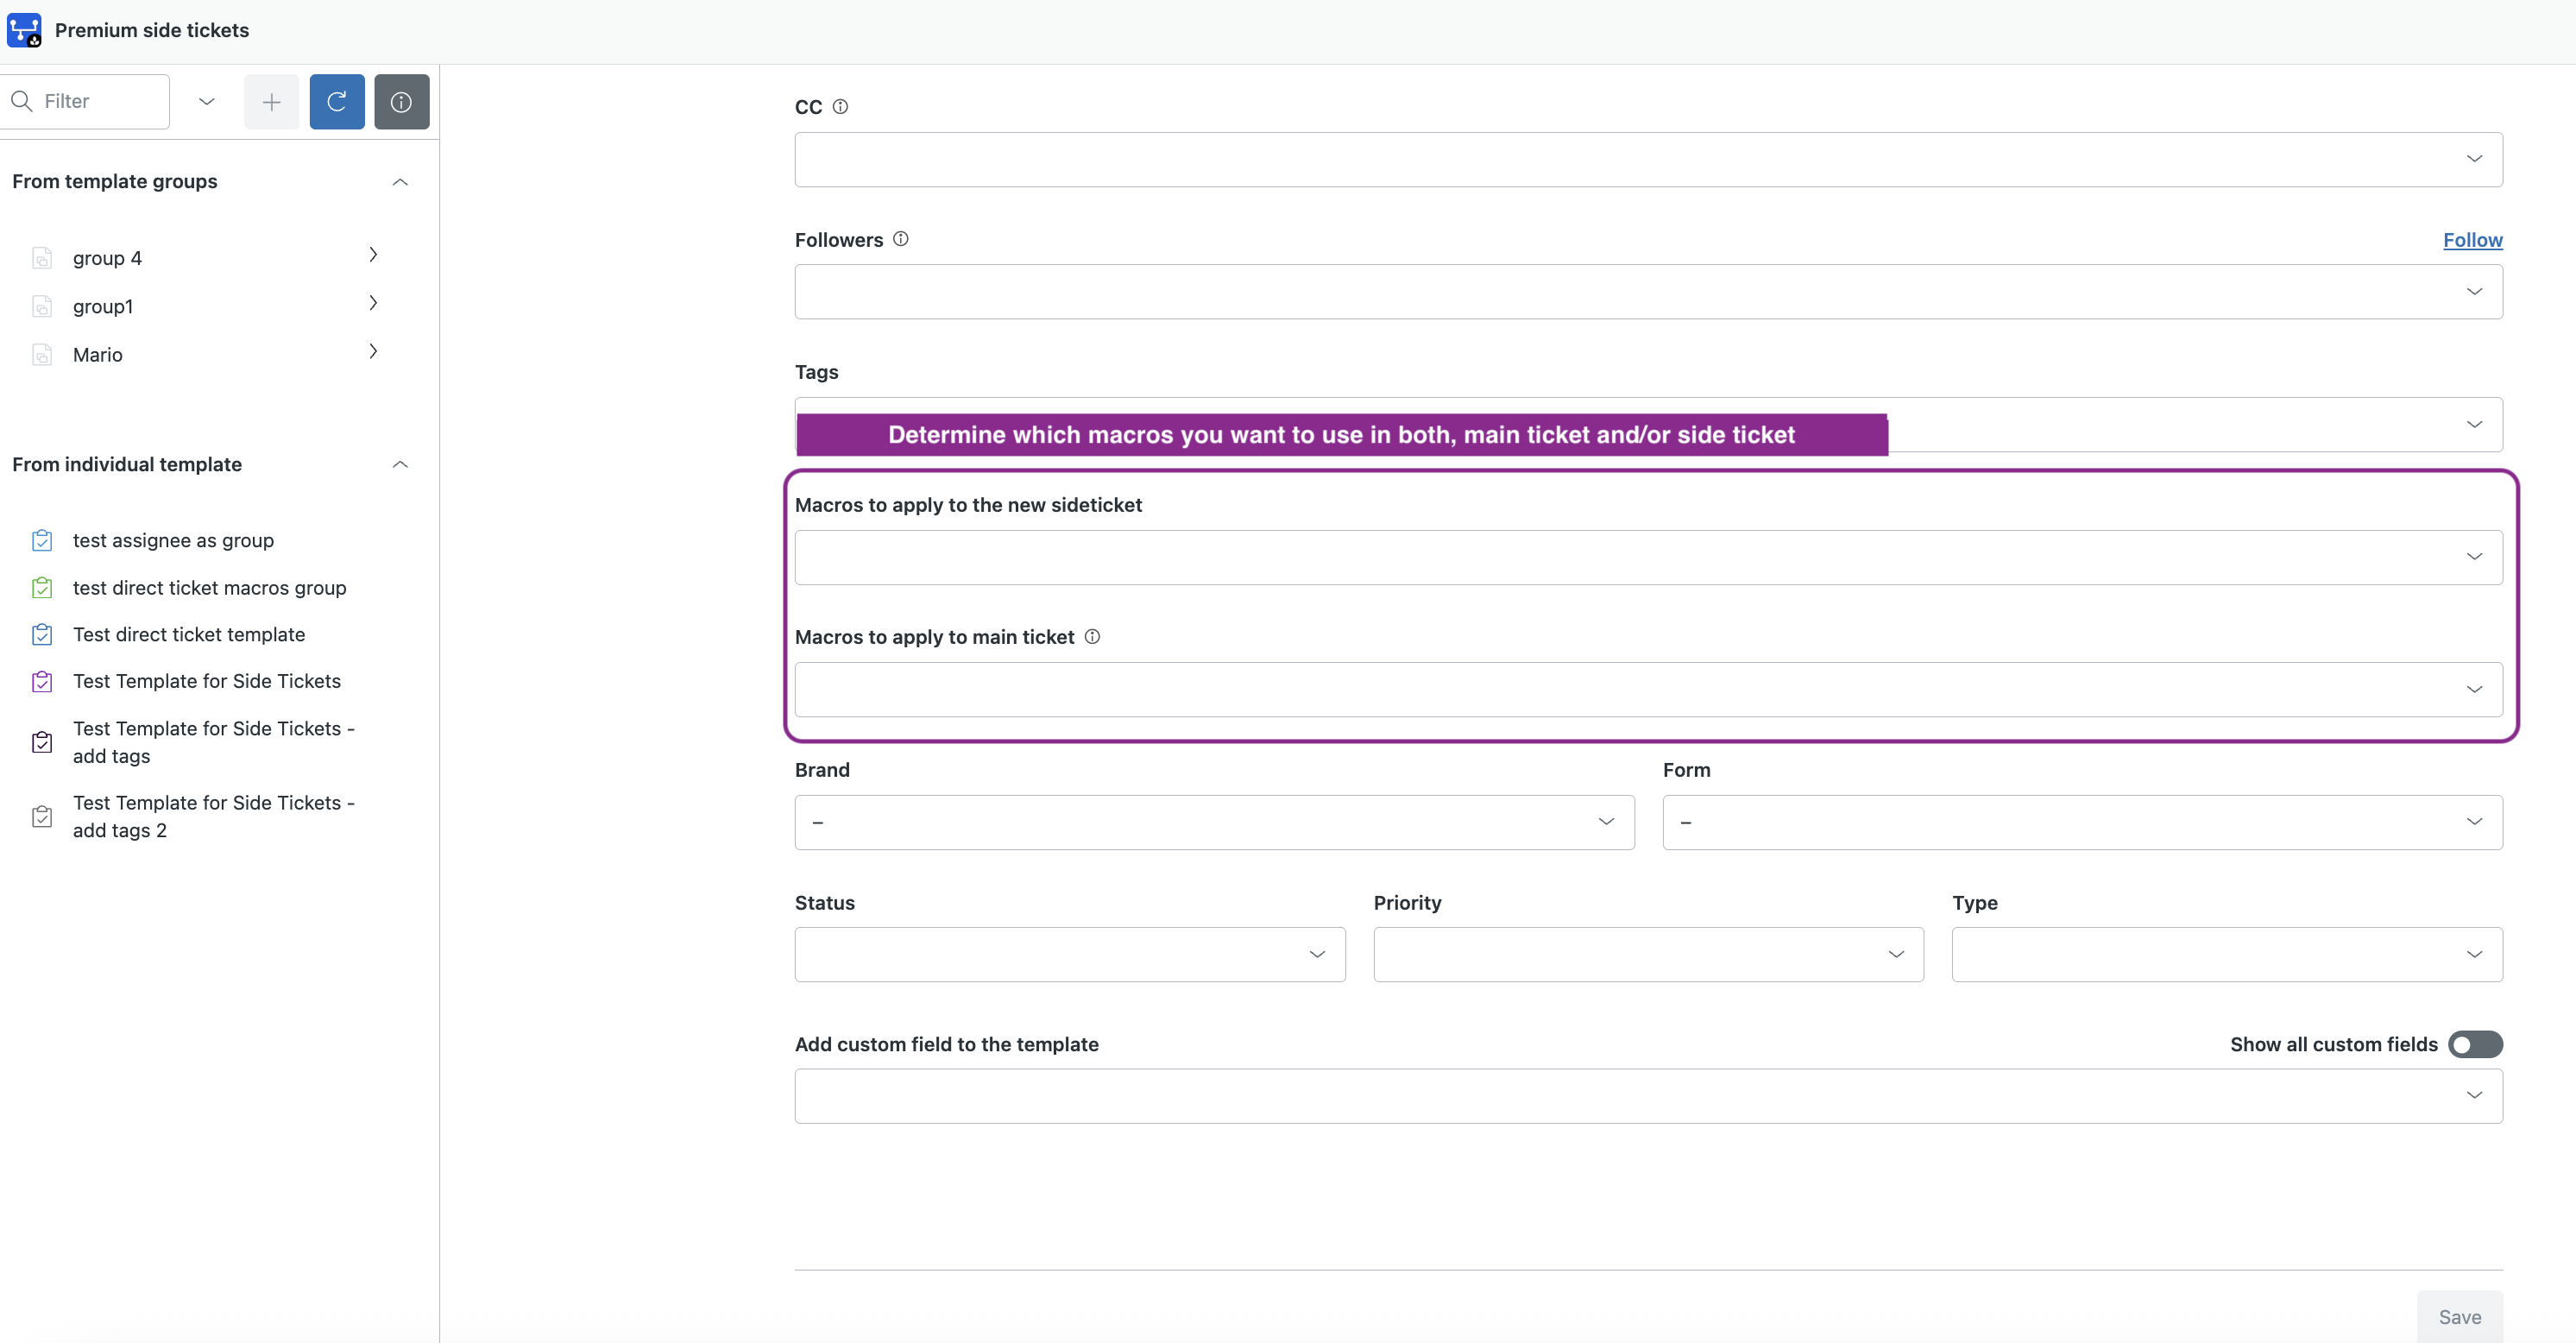
Task: Open the Brand dropdown
Action: tap(1214, 822)
